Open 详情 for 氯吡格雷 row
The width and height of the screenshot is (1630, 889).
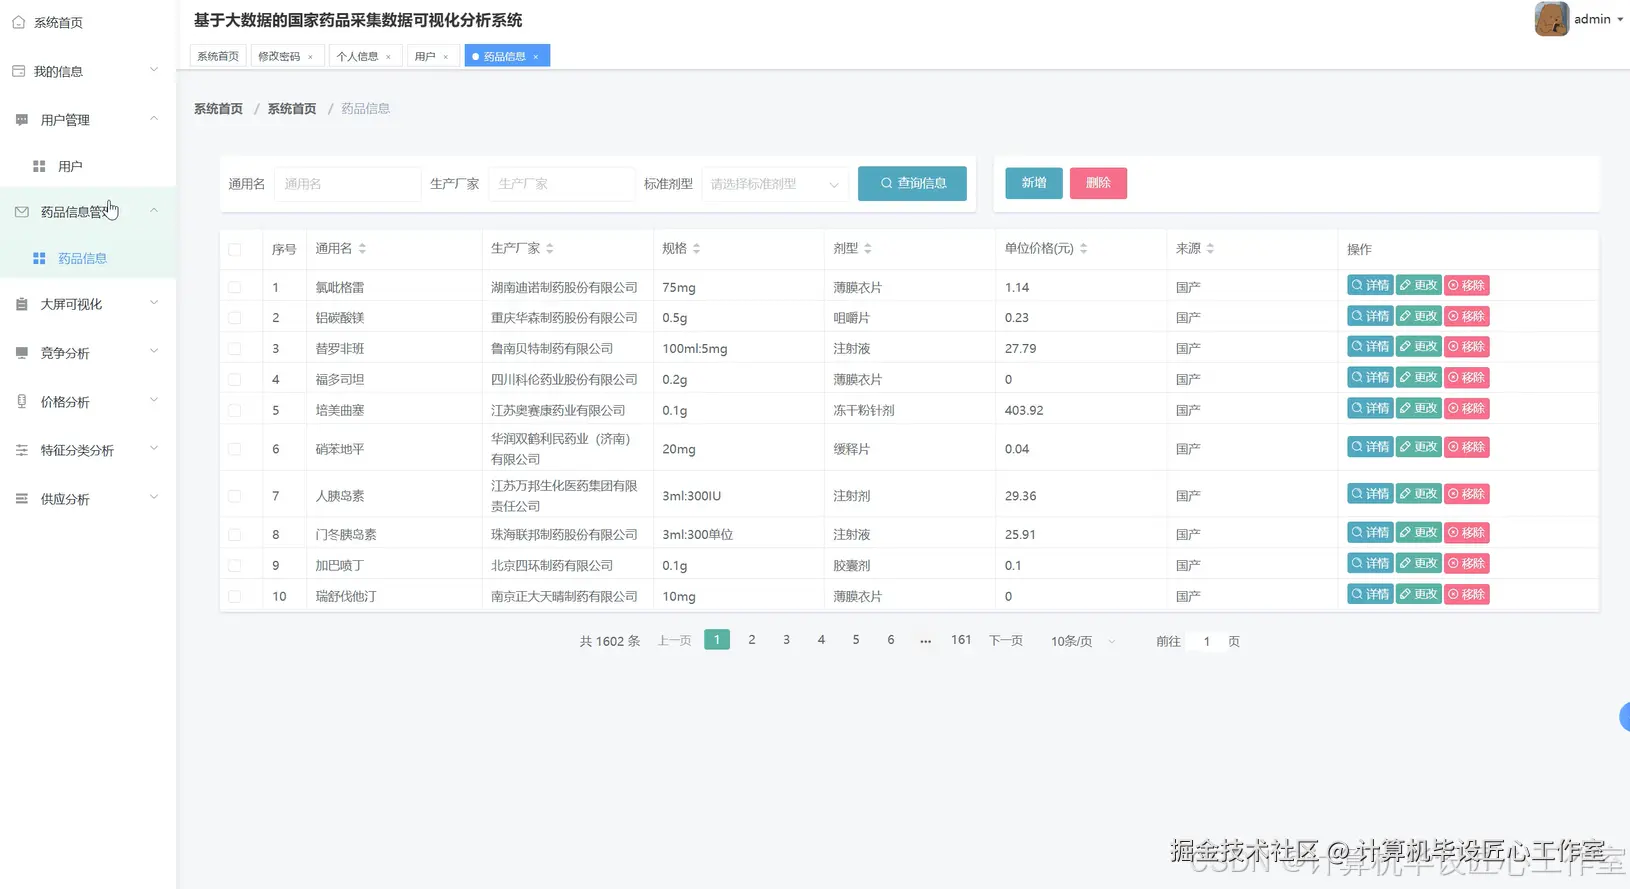(x=1370, y=286)
